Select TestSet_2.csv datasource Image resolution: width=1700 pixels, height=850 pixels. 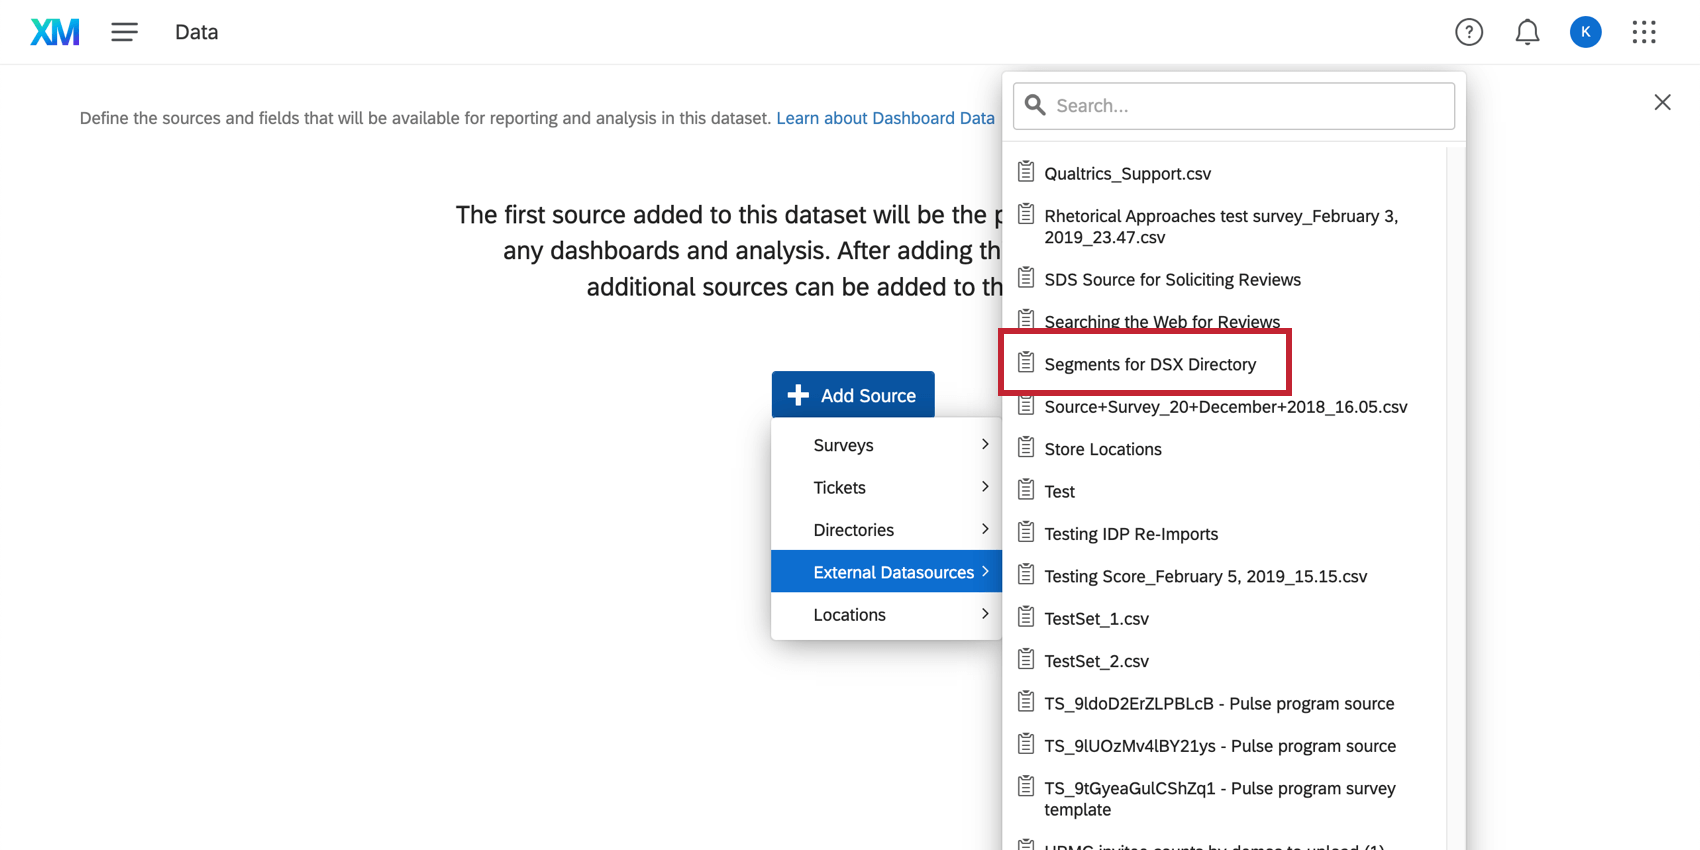1096,661
